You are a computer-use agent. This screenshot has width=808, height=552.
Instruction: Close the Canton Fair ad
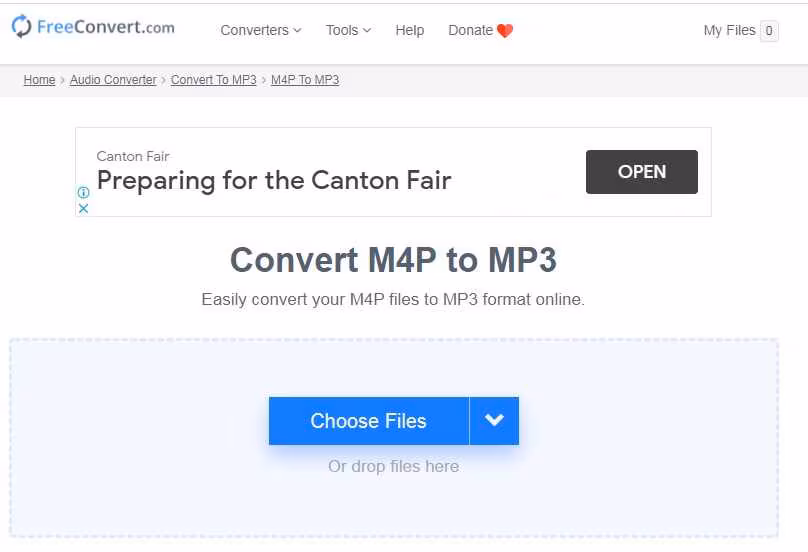point(84,208)
